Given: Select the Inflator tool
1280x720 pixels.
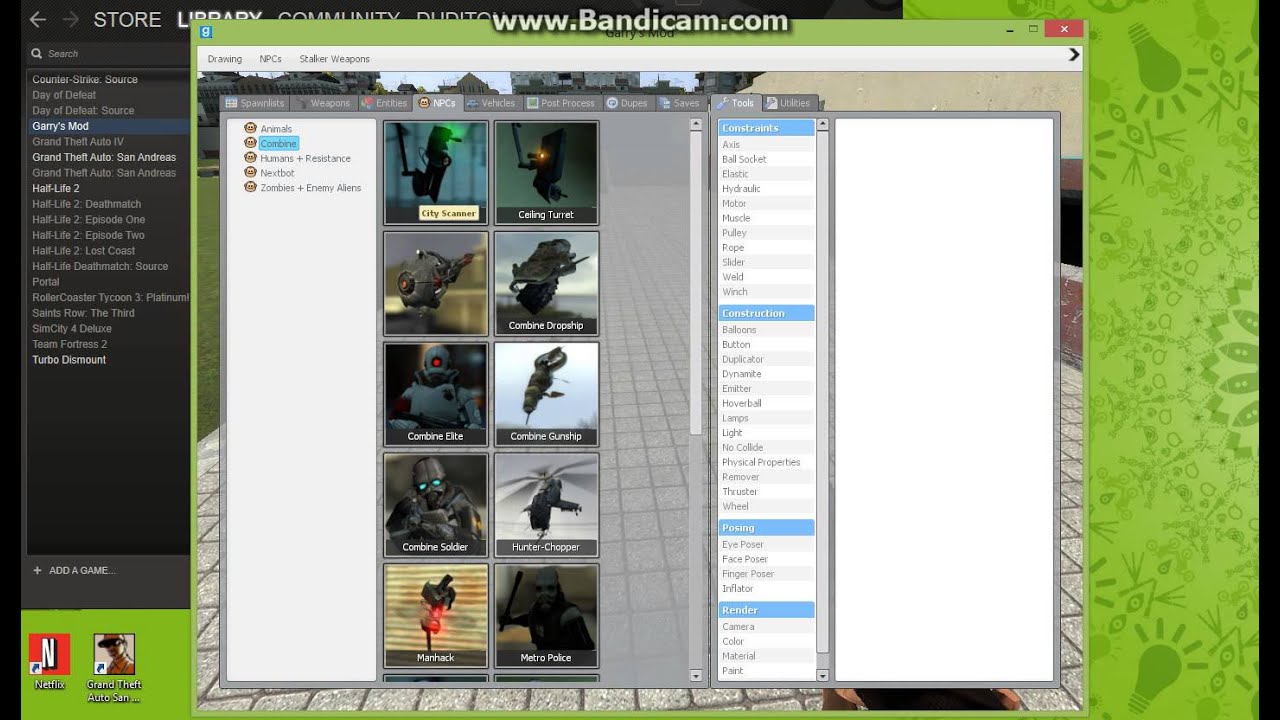Looking at the screenshot, I should (x=766, y=589).
